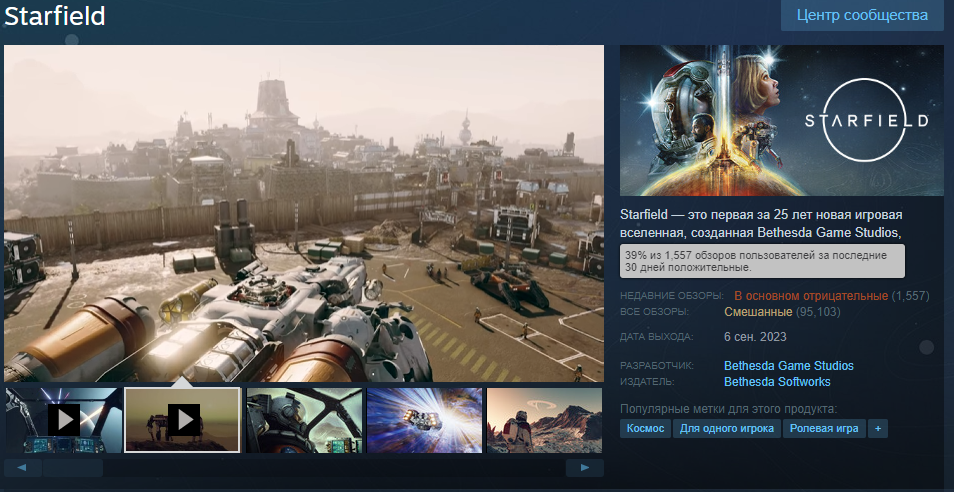Click the thumbnail strip scrollbar handle
954x492 pixels.
pos(72,468)
